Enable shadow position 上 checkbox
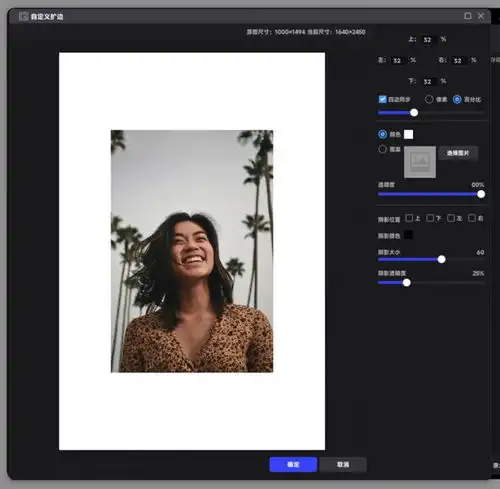This screenshot has width=500, height=489. click(x=409, y=218)
